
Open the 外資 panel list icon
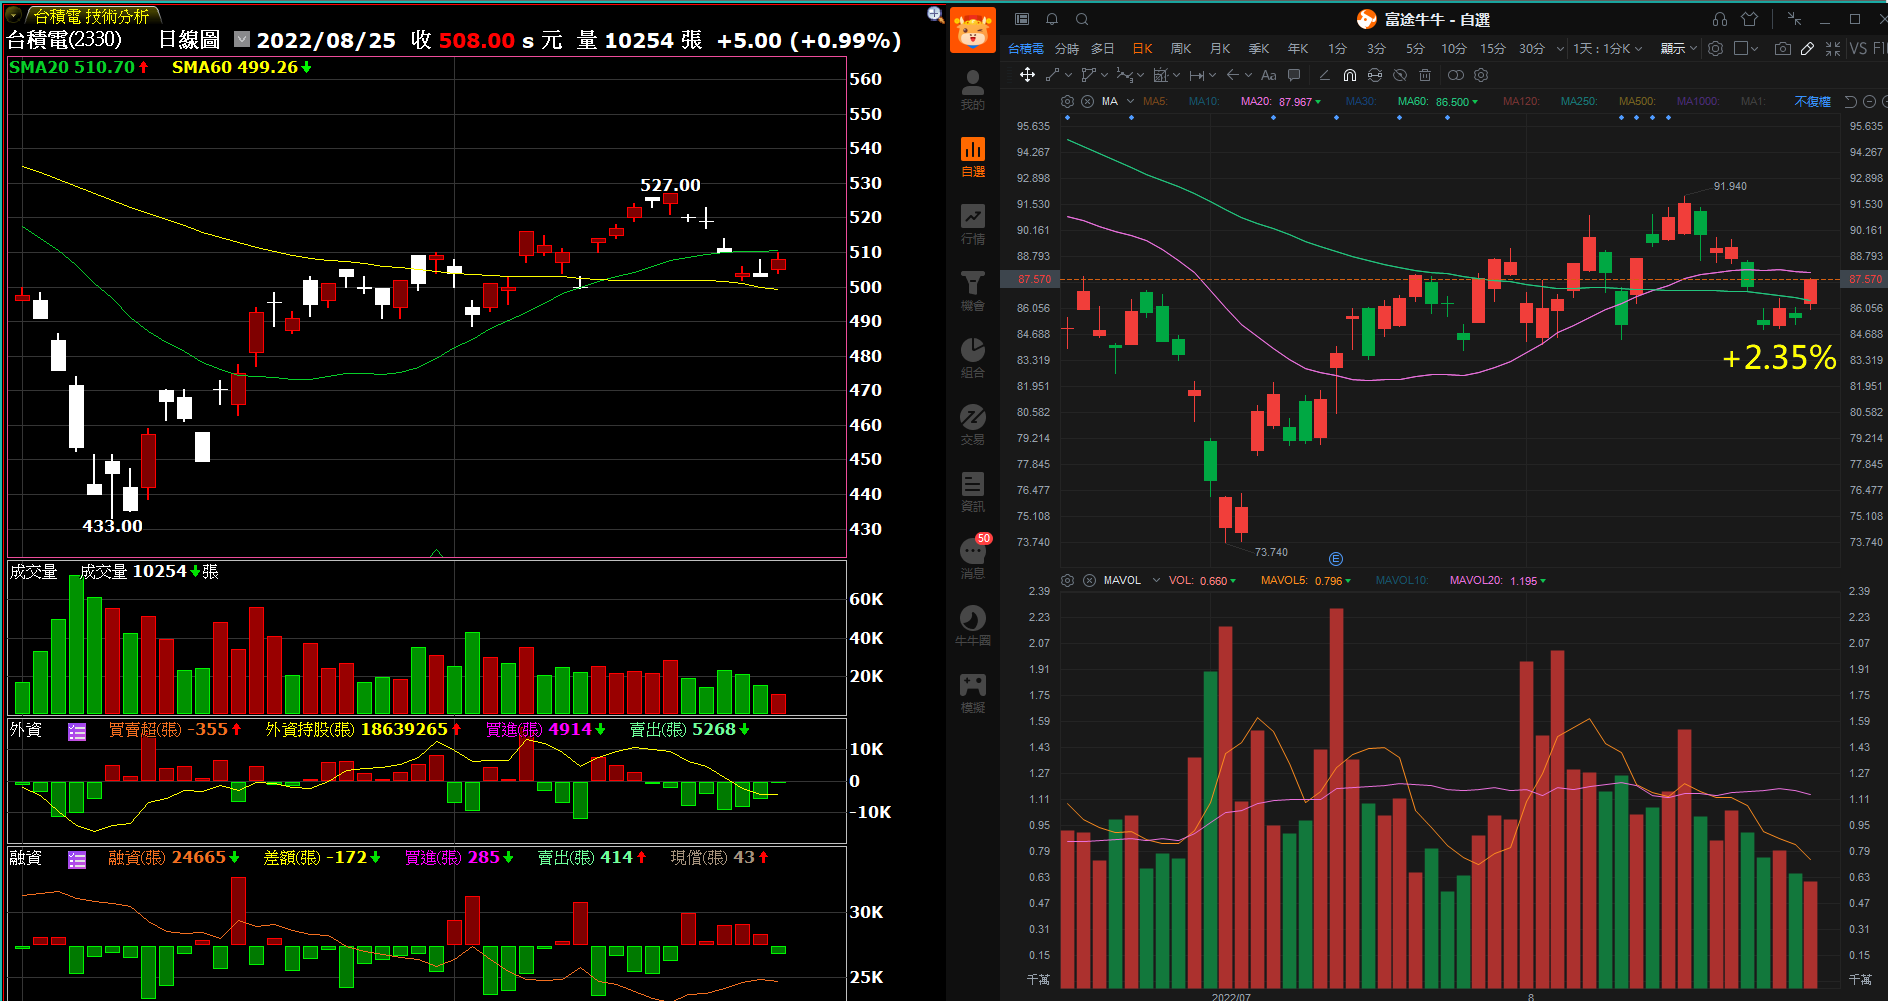click(77, 731)
